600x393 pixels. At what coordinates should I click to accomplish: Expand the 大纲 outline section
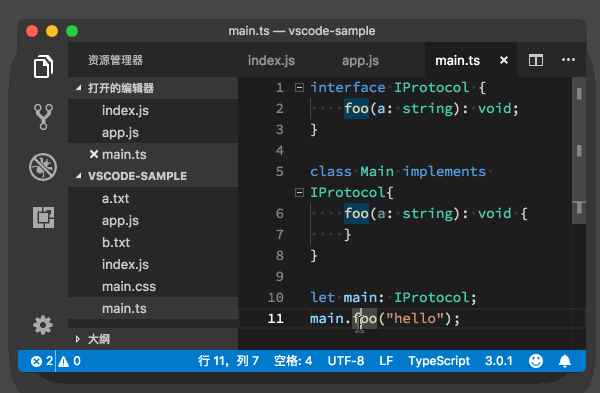78,339
